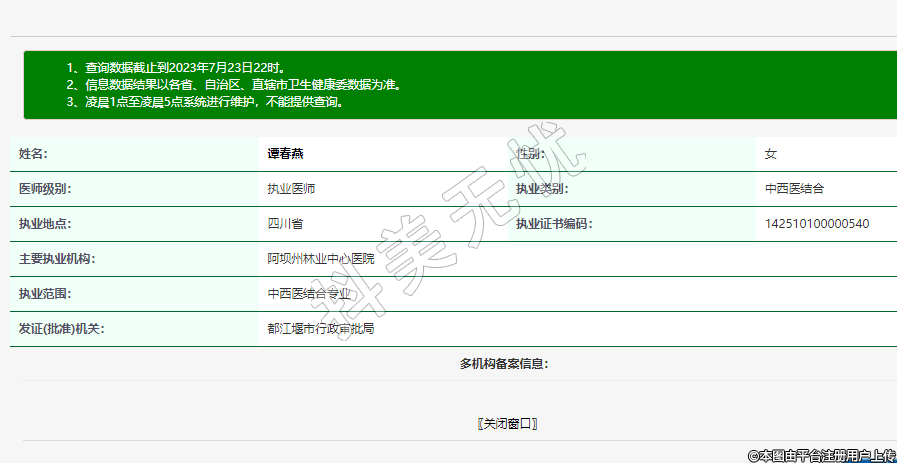Click the 医师级别 field label
Viewport: 897px width, 463px height.
[x=45, y=189]
